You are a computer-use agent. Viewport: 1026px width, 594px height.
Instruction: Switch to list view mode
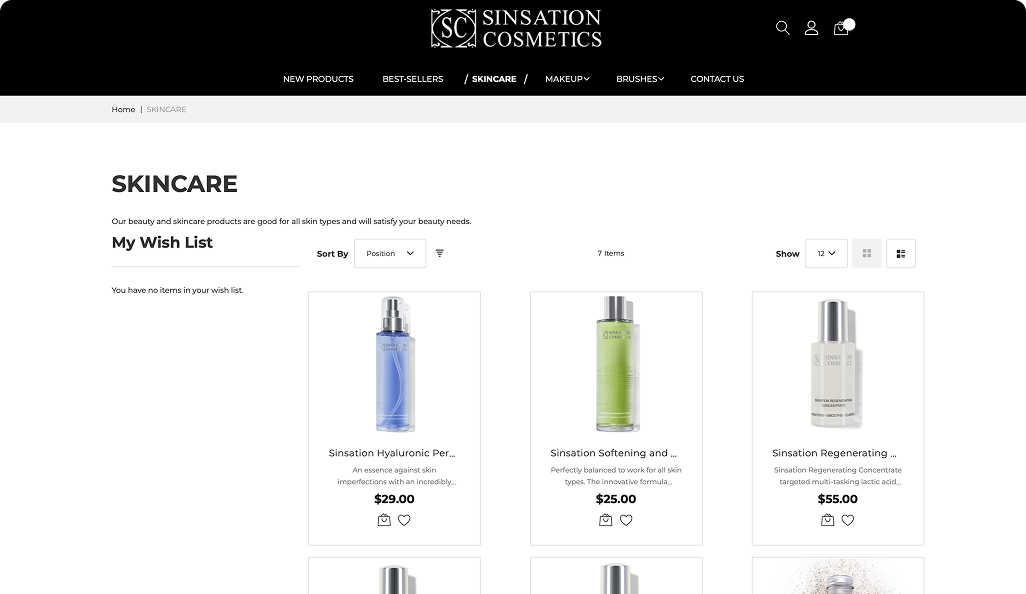tap(901, 253)
